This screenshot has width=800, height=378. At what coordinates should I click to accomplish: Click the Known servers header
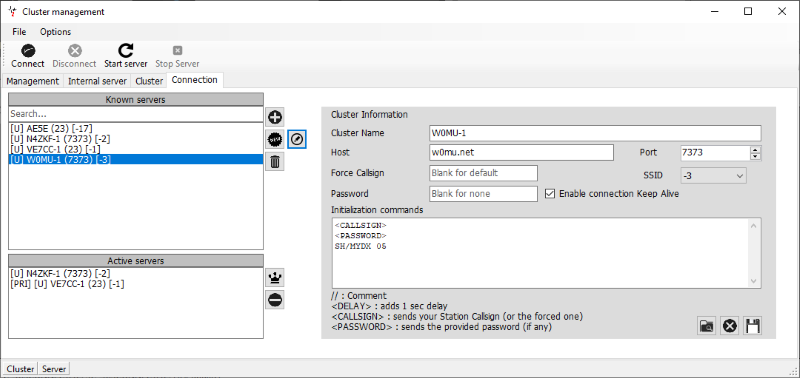pyautogui.click(x=136, y=99)
